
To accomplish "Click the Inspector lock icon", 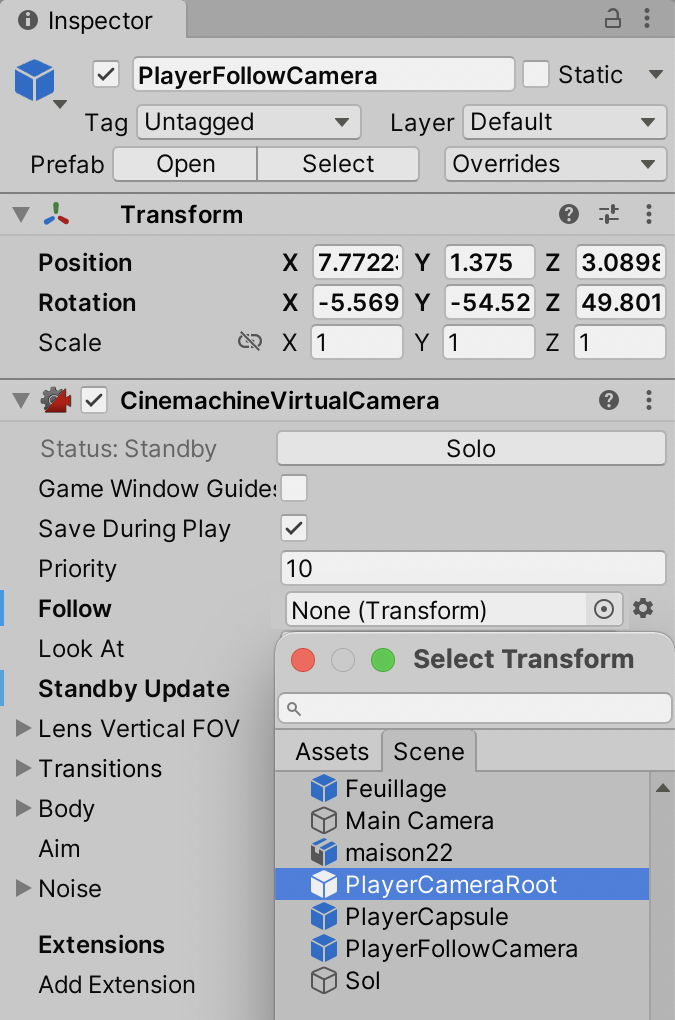I will click(613, 18).
